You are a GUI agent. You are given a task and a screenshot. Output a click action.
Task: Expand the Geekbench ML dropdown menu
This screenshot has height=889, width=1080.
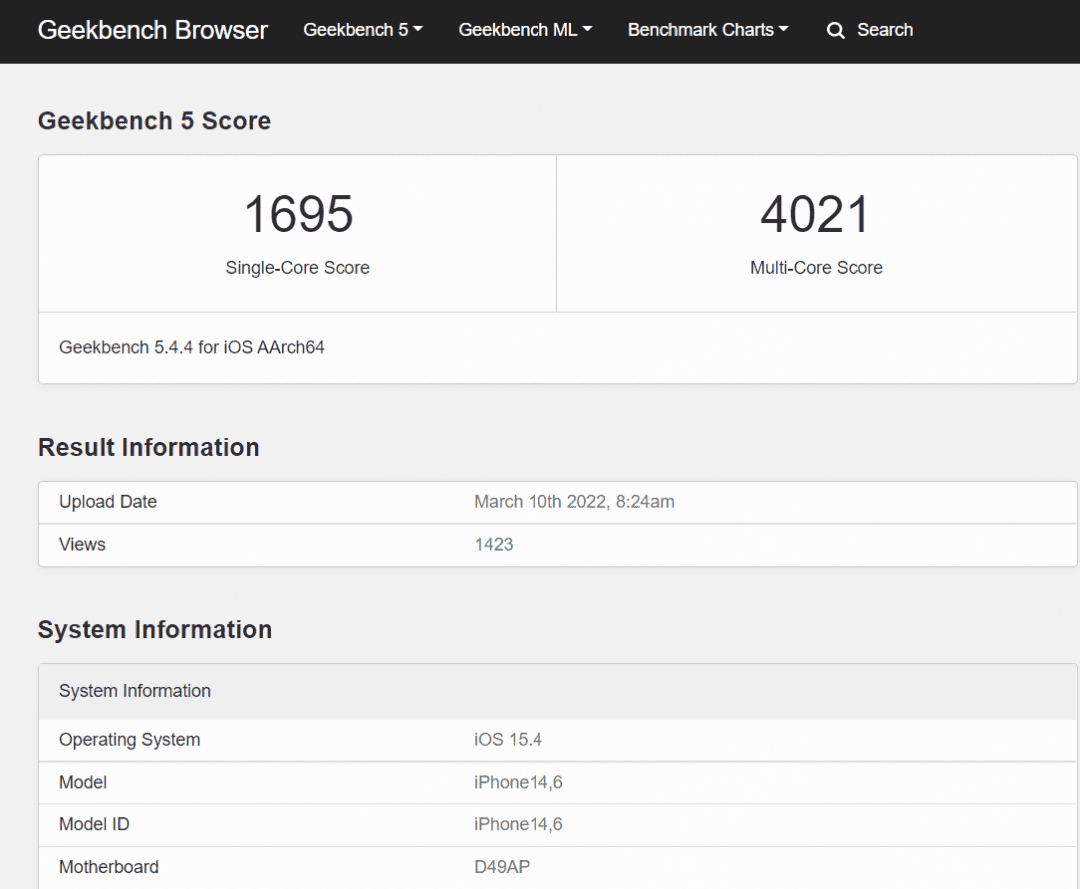coord(526,30)
